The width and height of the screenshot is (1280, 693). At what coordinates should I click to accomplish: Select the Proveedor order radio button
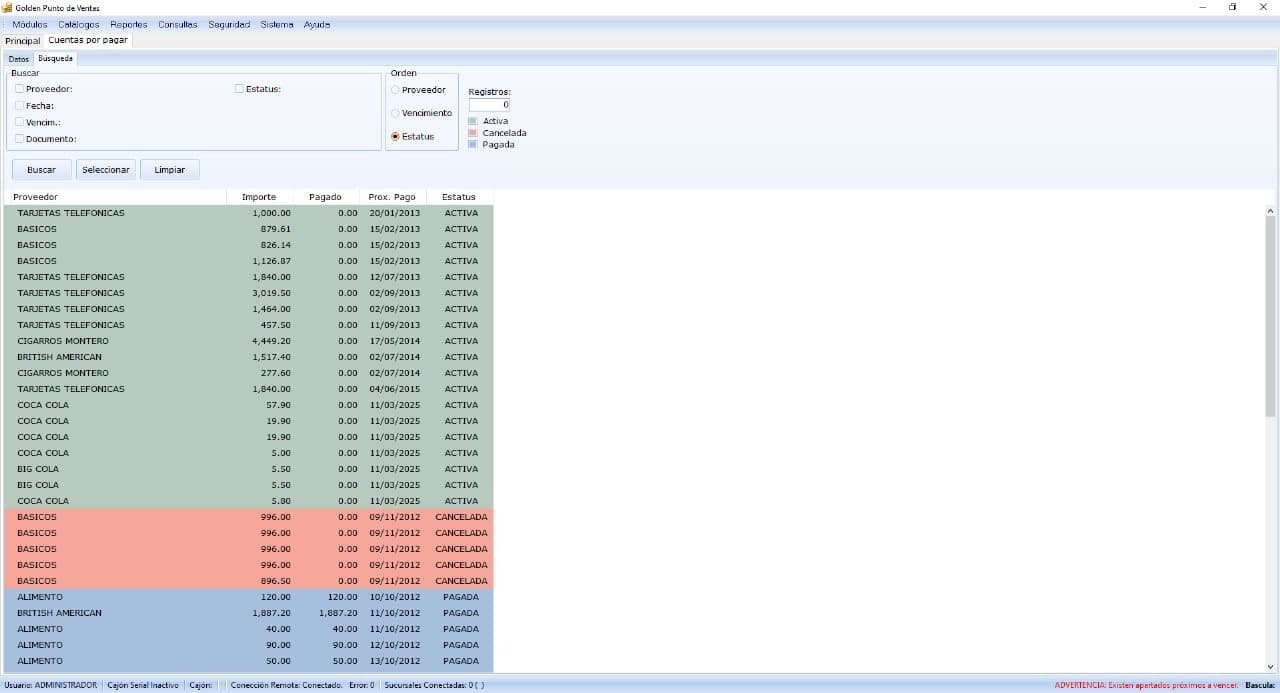click(395, 90)
